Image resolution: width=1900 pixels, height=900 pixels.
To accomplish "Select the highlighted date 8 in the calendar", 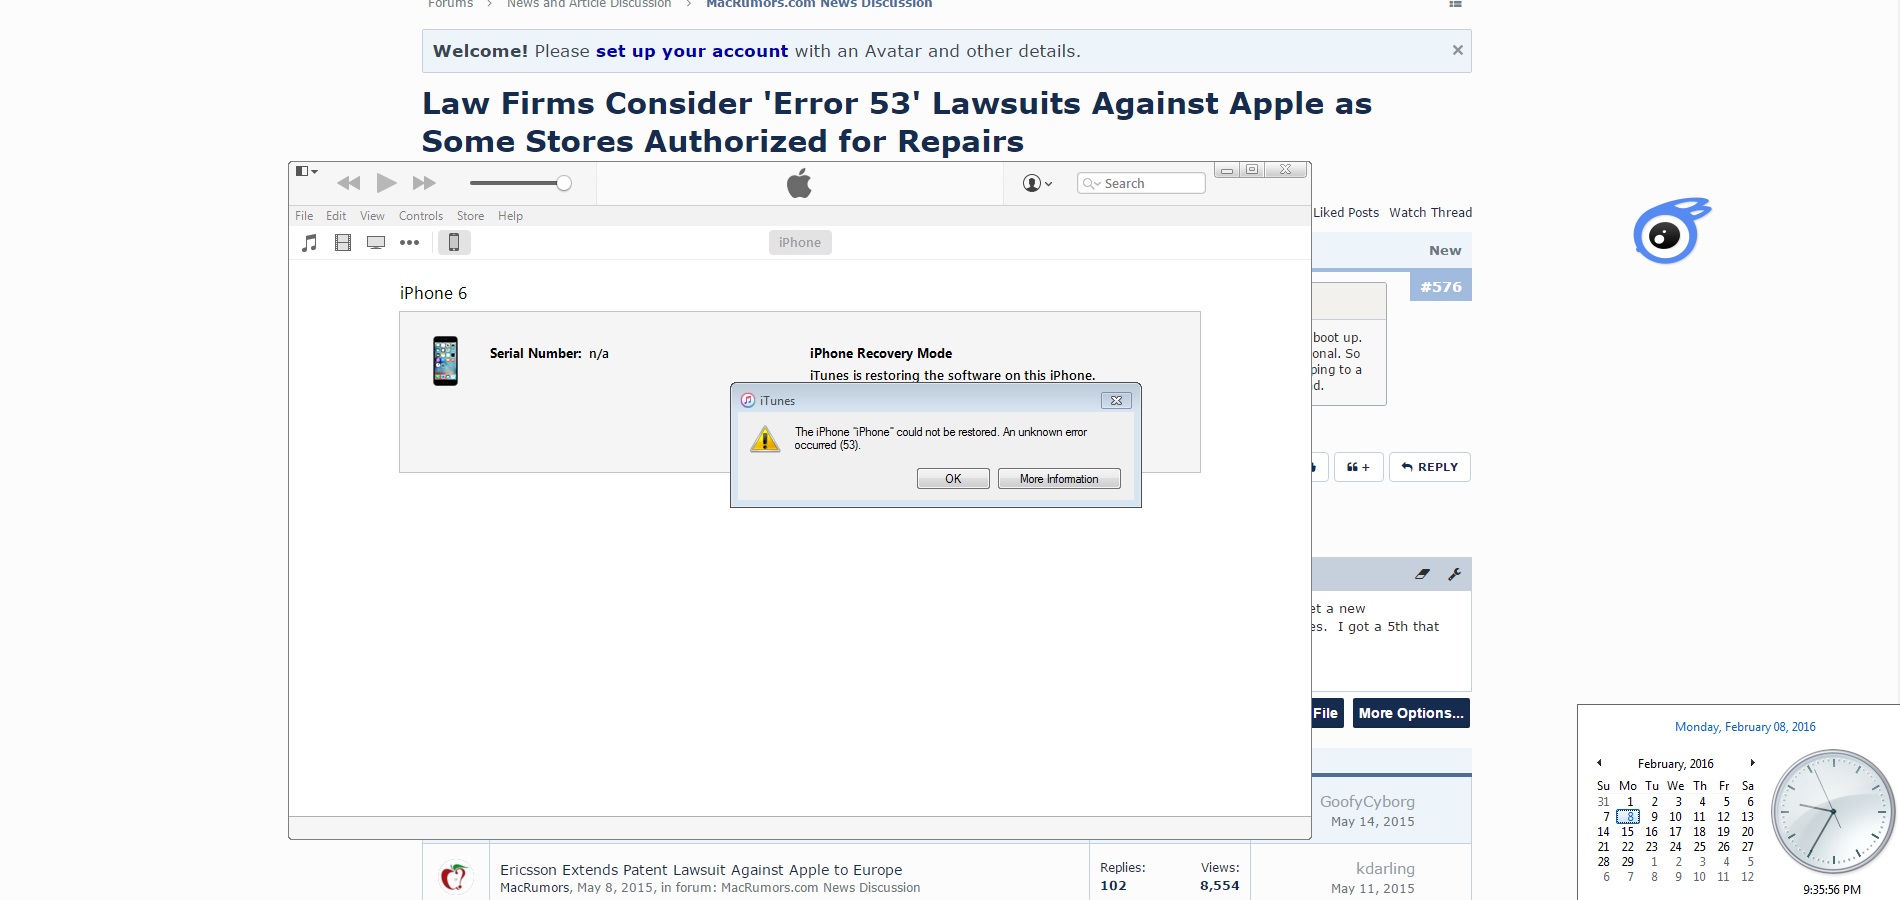I will click(x=1628, y=817).
